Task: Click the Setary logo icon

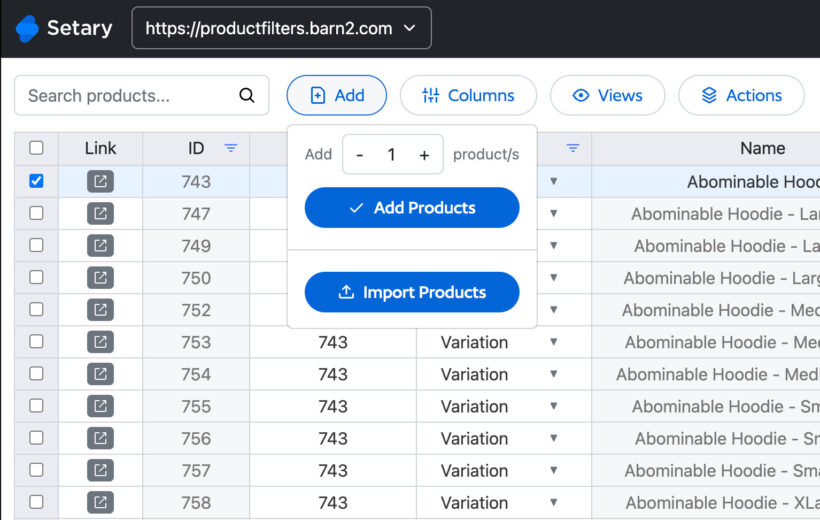Action: 27,28
